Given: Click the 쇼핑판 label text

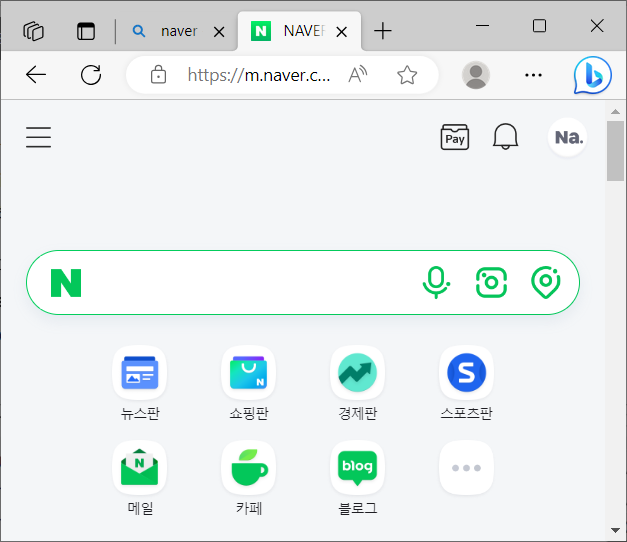Looking at the screenshot, I should point(249,413).
